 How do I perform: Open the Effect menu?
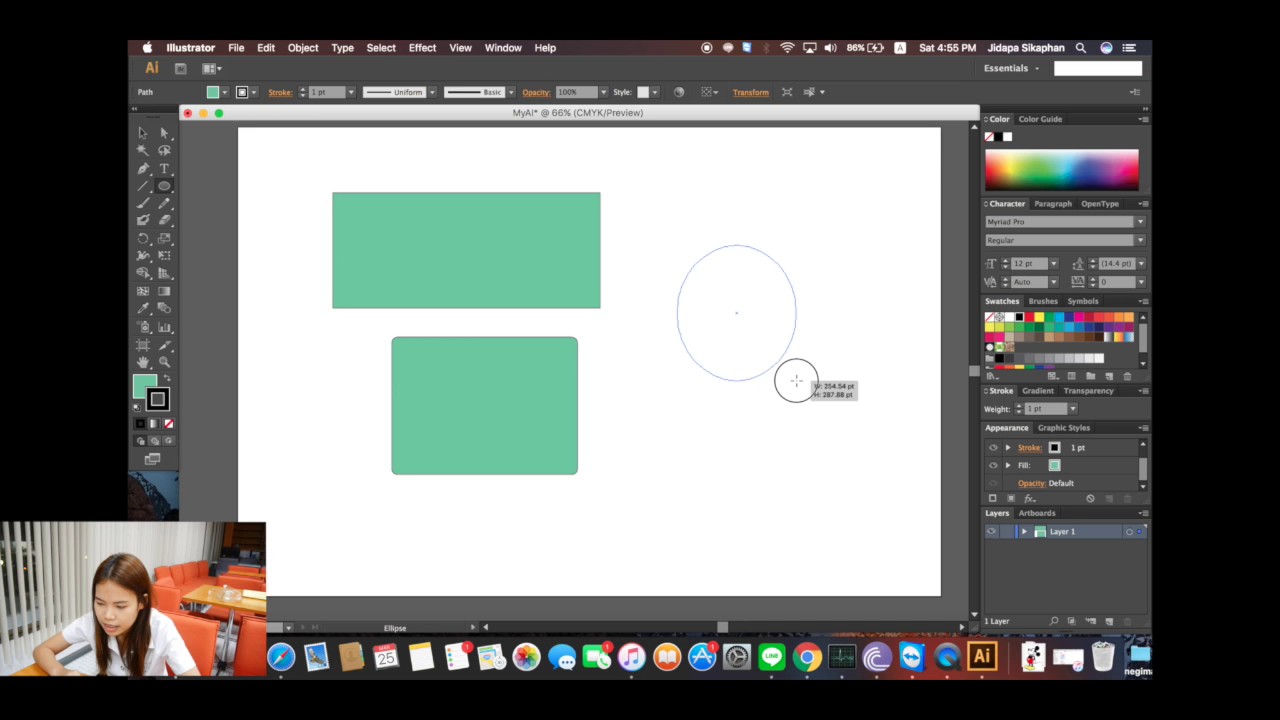(x=422, y=48)
